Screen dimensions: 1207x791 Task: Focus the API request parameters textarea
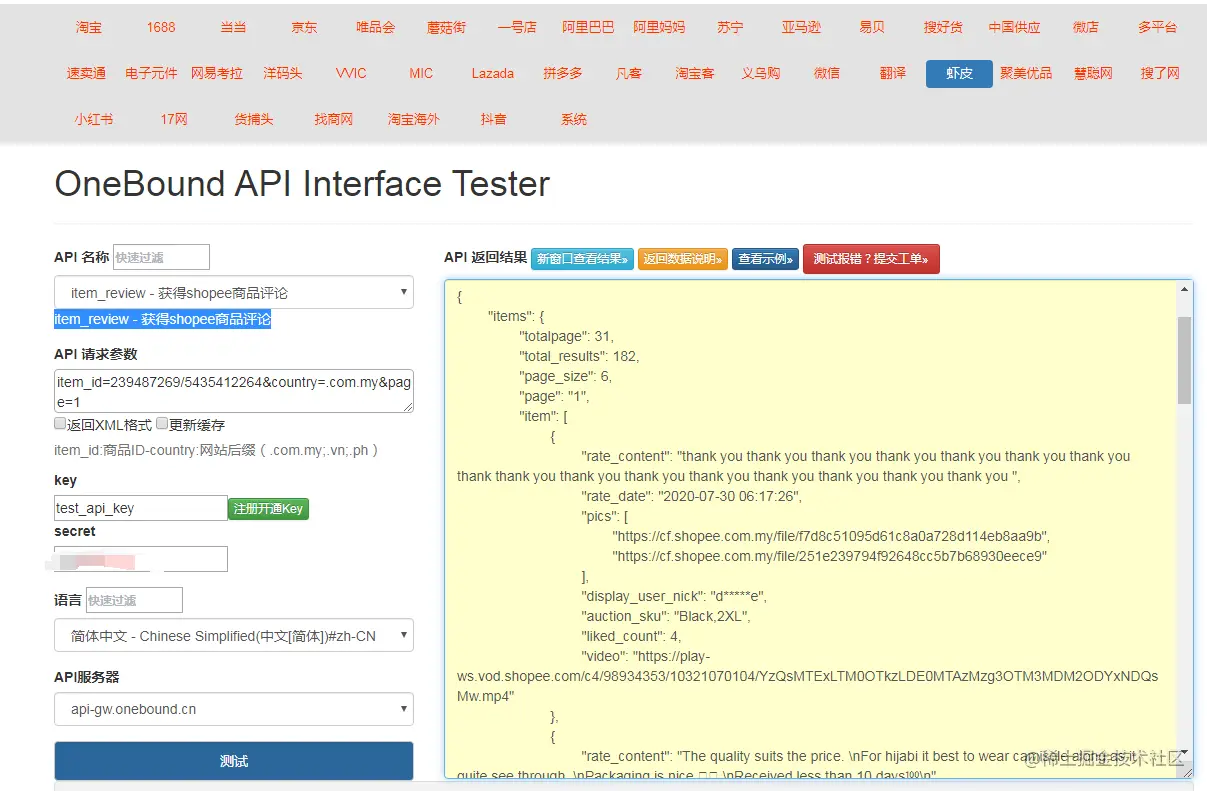pyautogui.click(x=233, y=391)
